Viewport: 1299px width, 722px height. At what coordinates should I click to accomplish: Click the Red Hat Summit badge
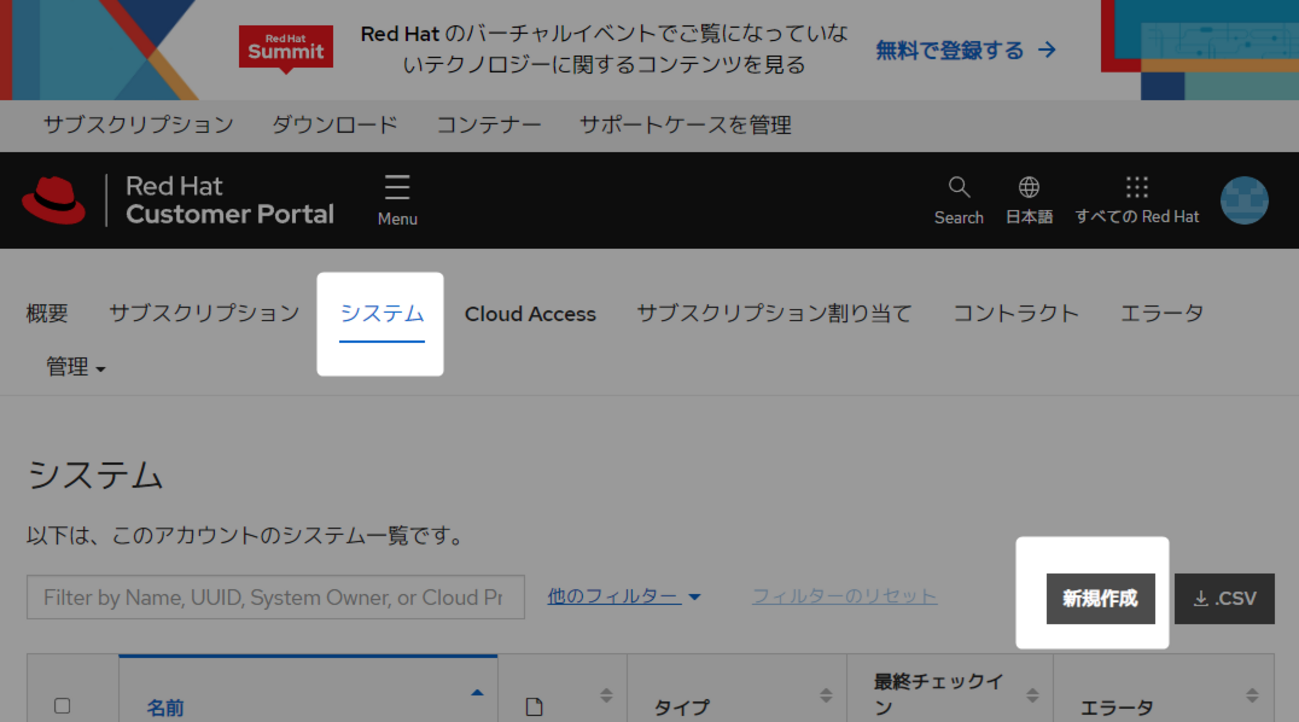click(x=286, y=49)
